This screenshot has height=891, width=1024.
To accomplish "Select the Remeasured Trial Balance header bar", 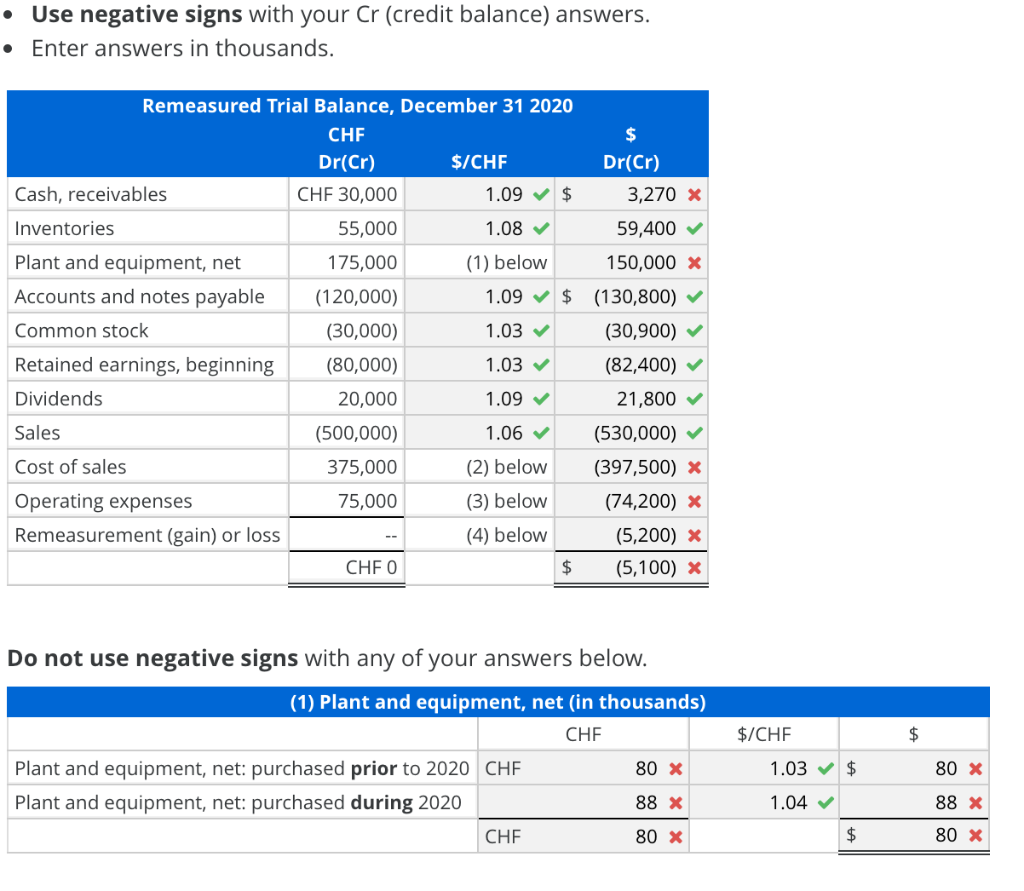I will (x=357, y=105).
